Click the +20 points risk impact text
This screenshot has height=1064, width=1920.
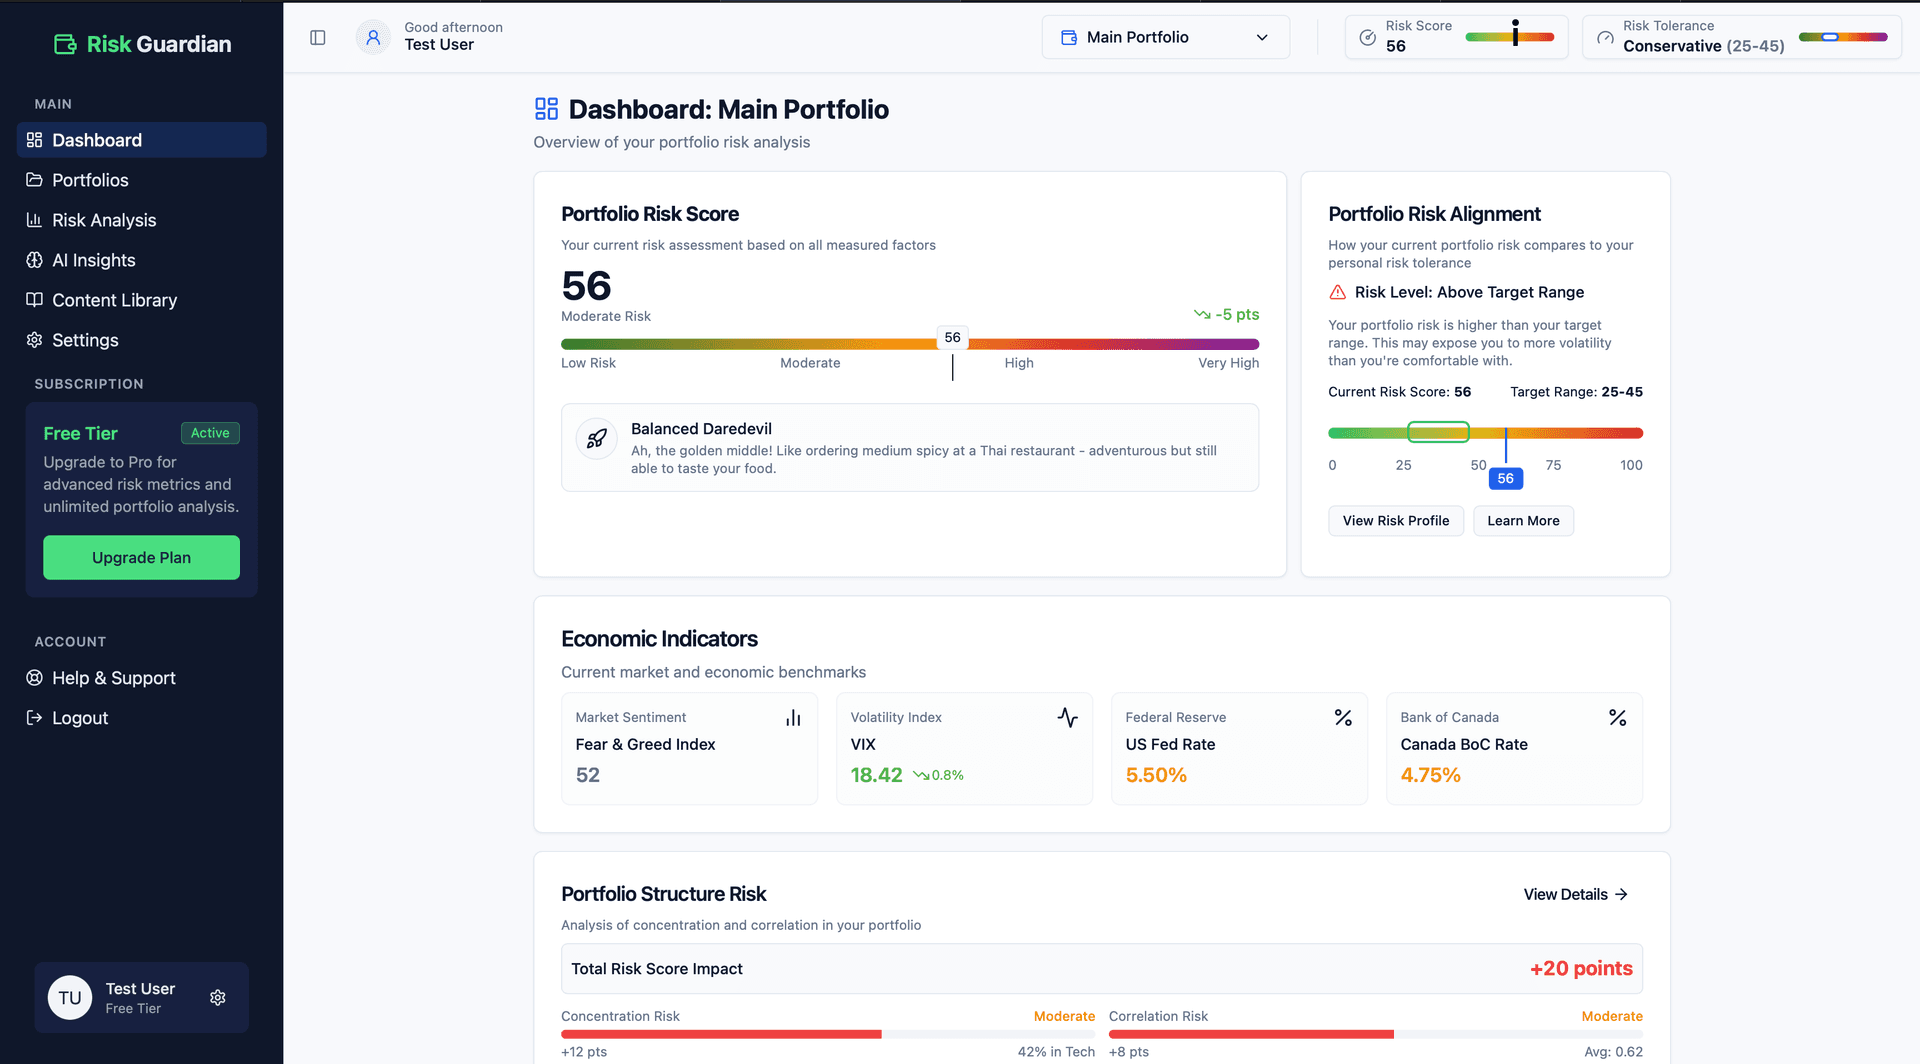pos(1581,968)
